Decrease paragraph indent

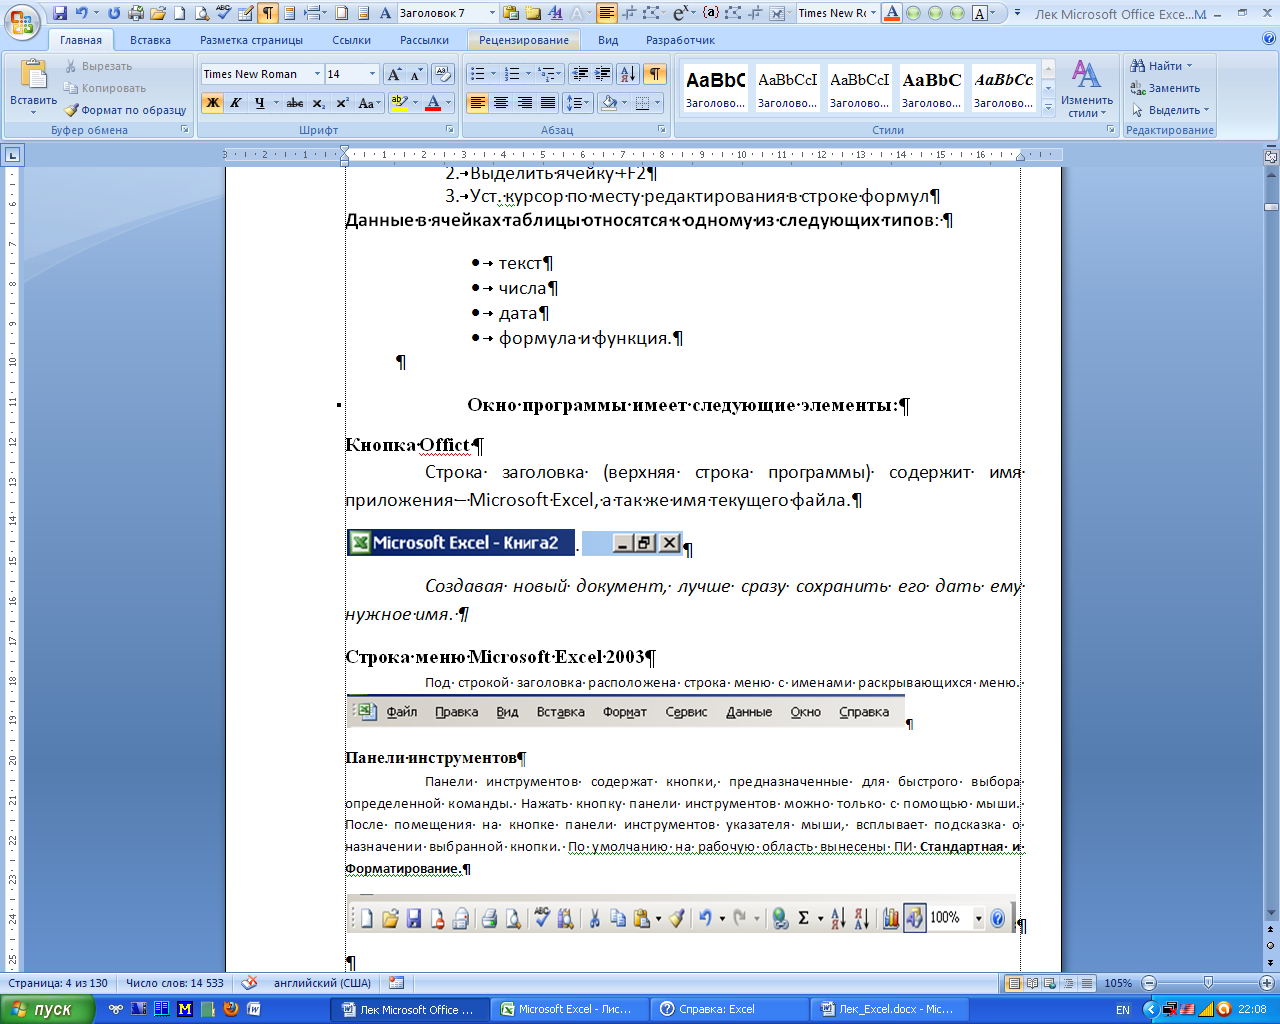point(580,74)
